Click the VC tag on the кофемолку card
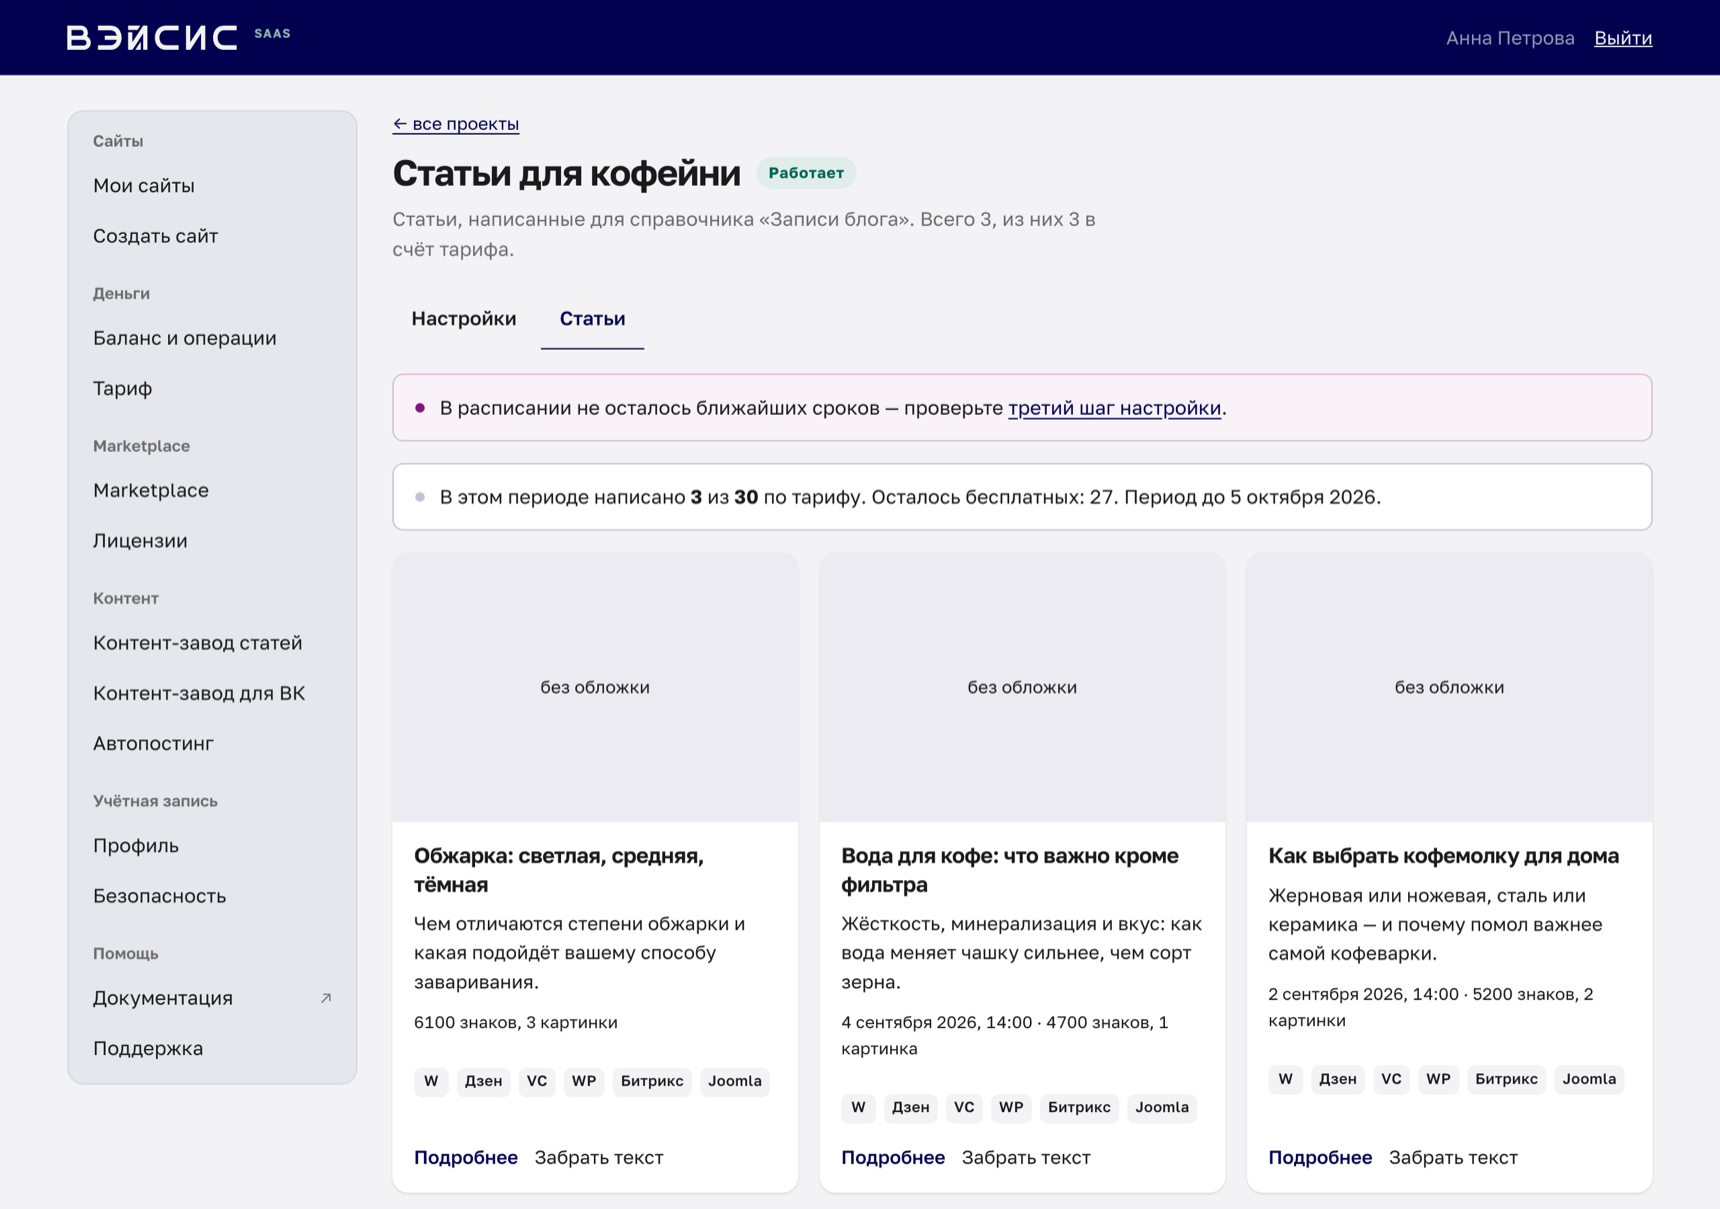Viewport: 1720px width, 1209px height. click(x=1391, y=1079)
